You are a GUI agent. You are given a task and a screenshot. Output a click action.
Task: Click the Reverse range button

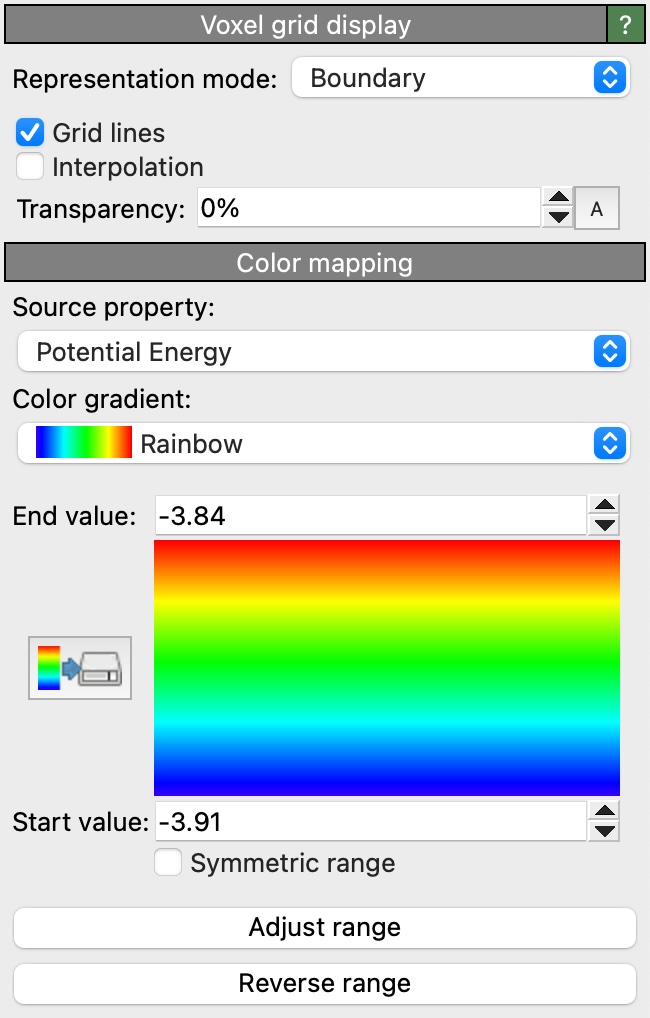click(324, 983)
